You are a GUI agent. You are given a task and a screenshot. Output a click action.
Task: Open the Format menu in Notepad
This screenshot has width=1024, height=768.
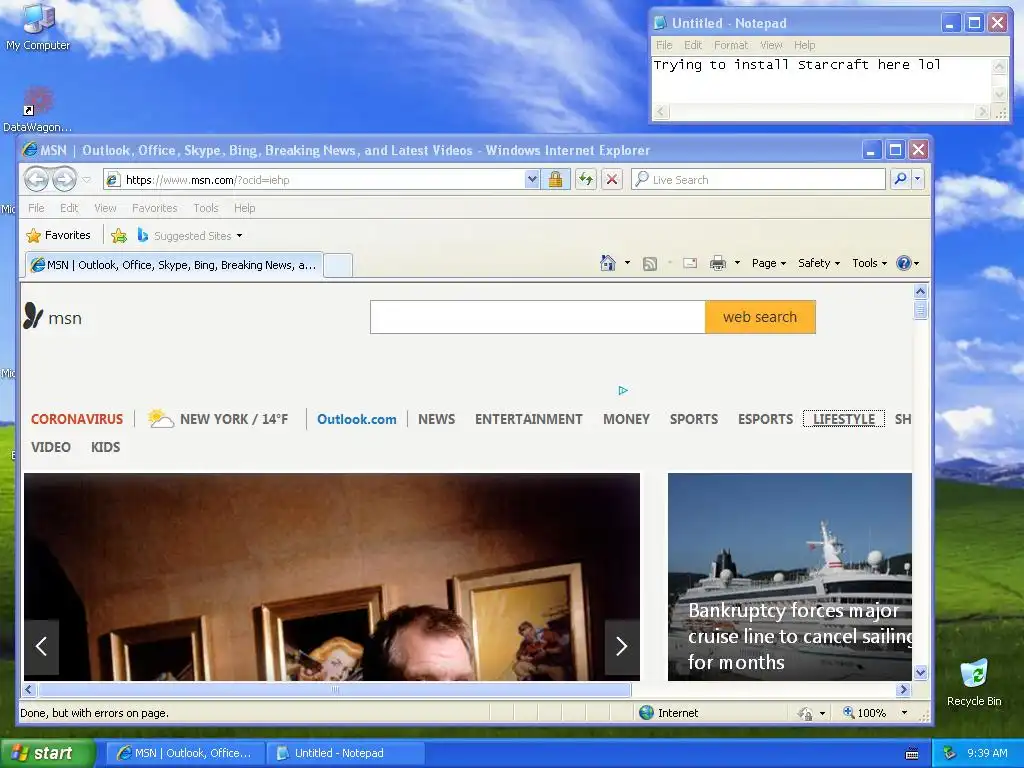[731, 45]
